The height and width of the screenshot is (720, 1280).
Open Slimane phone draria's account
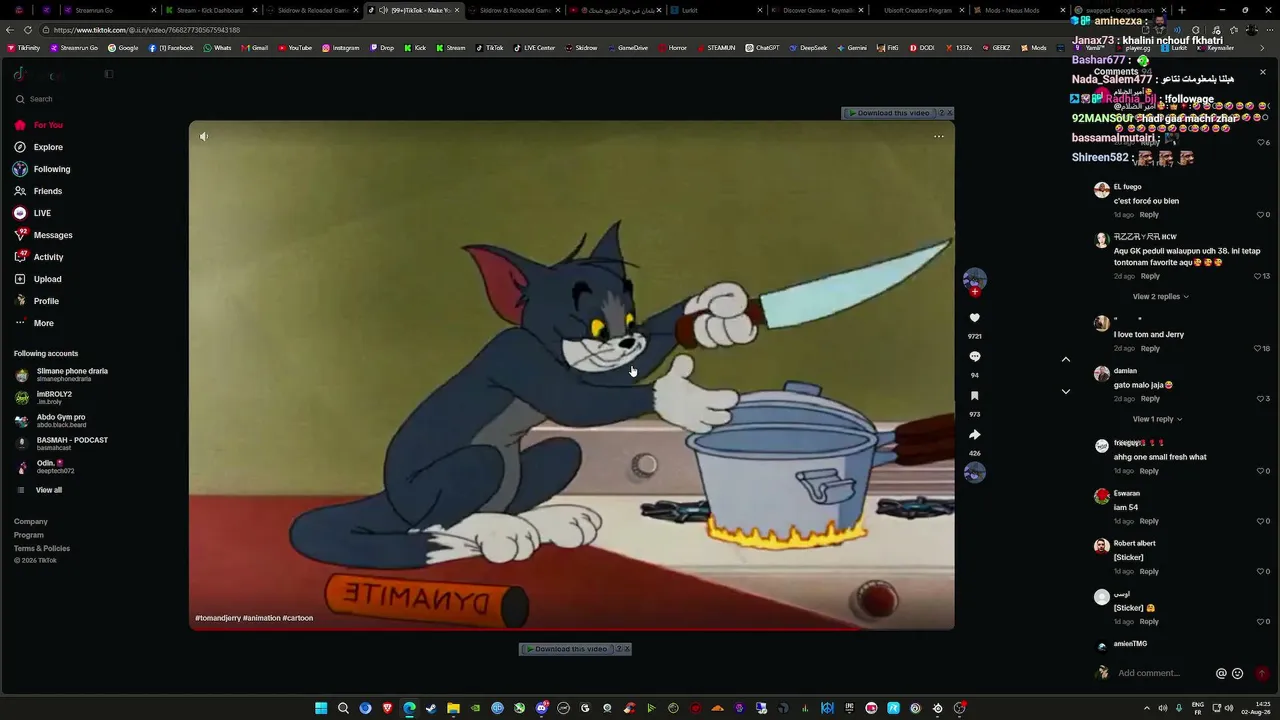[62, 375]
